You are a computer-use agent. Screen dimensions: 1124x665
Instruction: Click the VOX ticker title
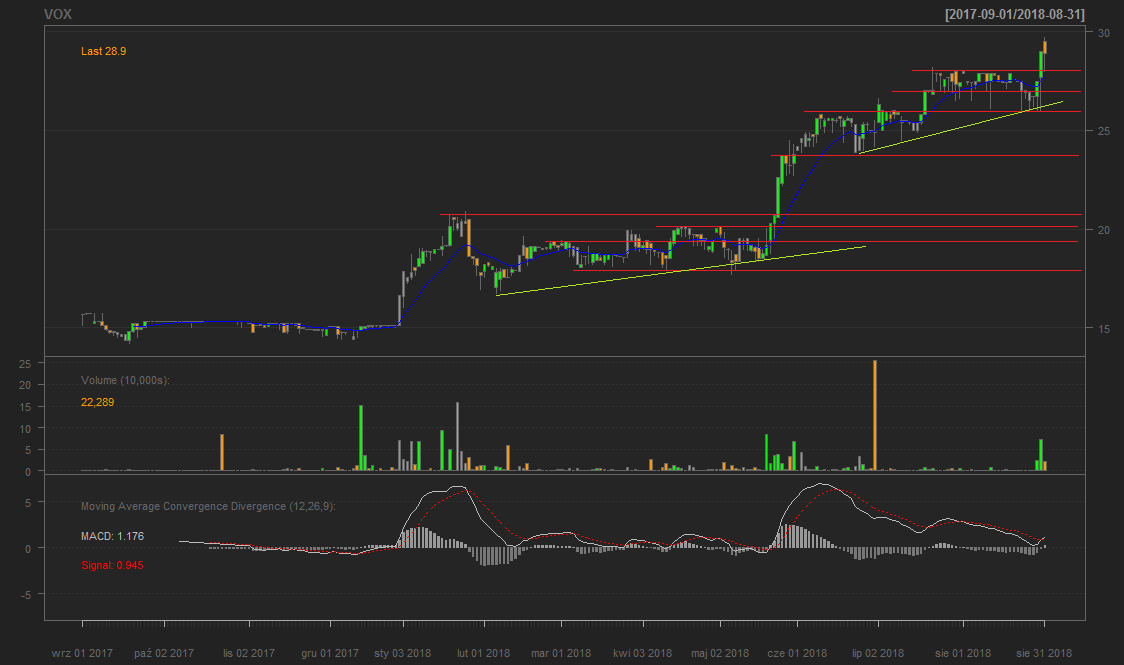tap(57, 14)
